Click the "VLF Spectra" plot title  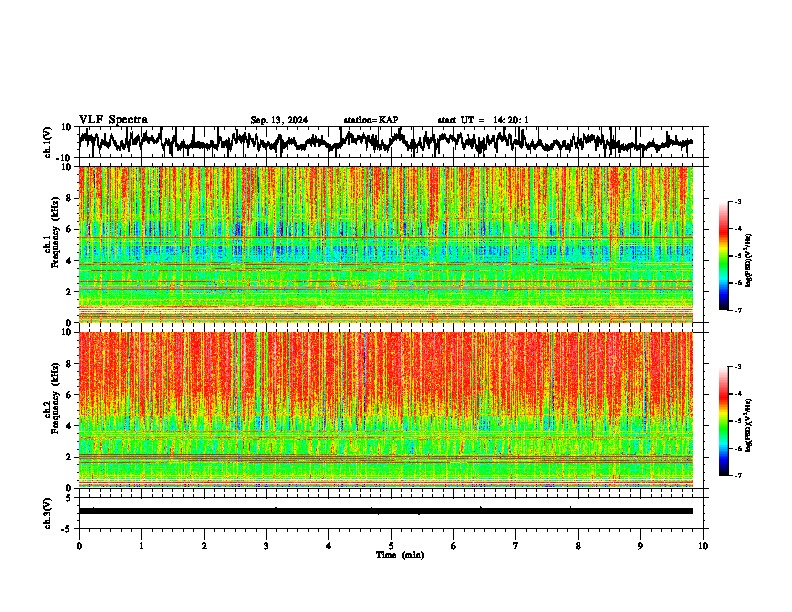coord(114,120)
